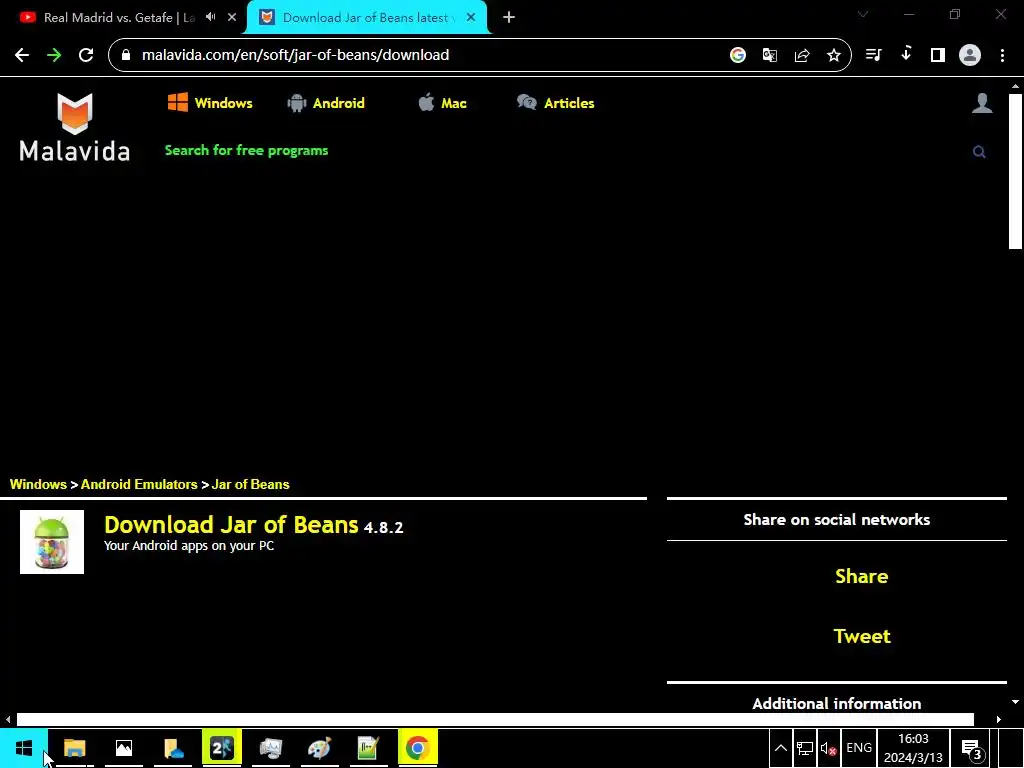The image size is (1024, 768).
Task: Follow the Jar of Beans breadcrumb link
Action: (251, 485)
